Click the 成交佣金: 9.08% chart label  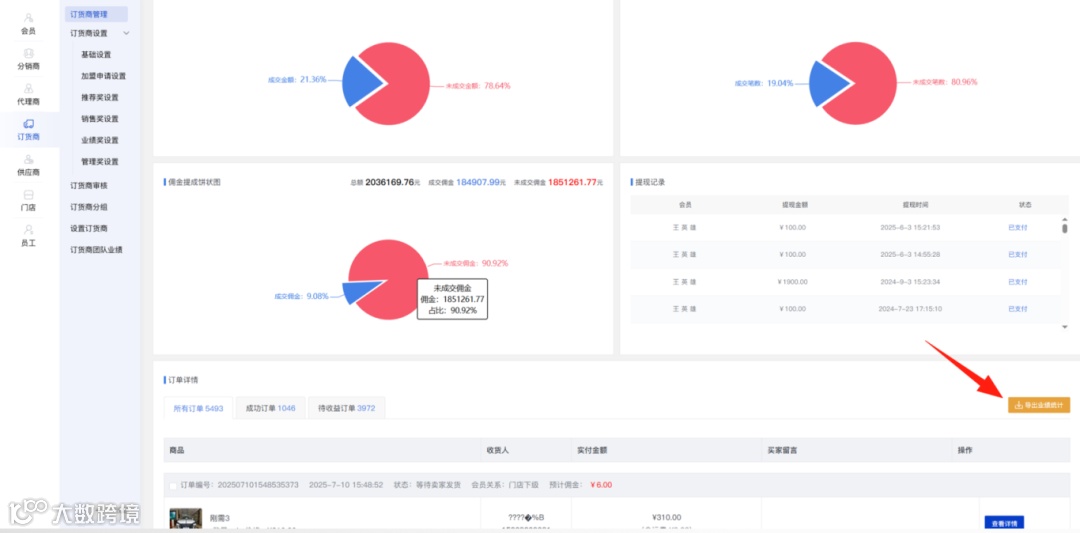coord(301,296)
